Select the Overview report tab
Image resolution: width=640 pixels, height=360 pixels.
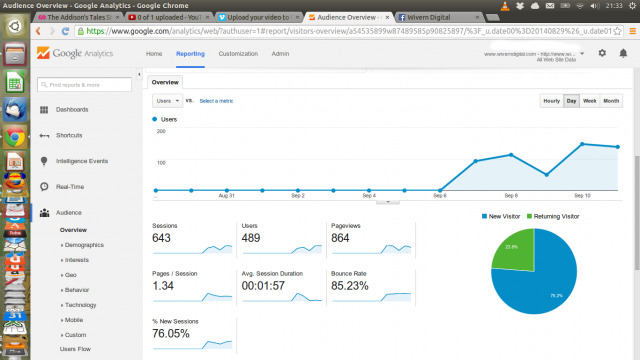click(x=165, y=82)
